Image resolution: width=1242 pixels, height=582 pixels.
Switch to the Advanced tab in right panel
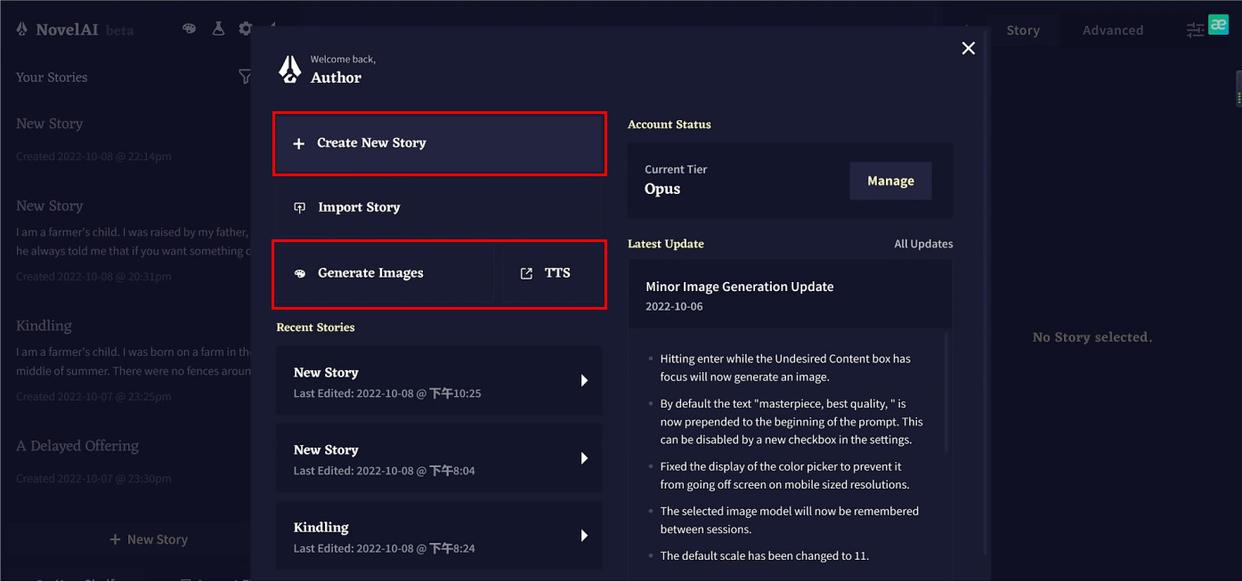coord(1112,30)
